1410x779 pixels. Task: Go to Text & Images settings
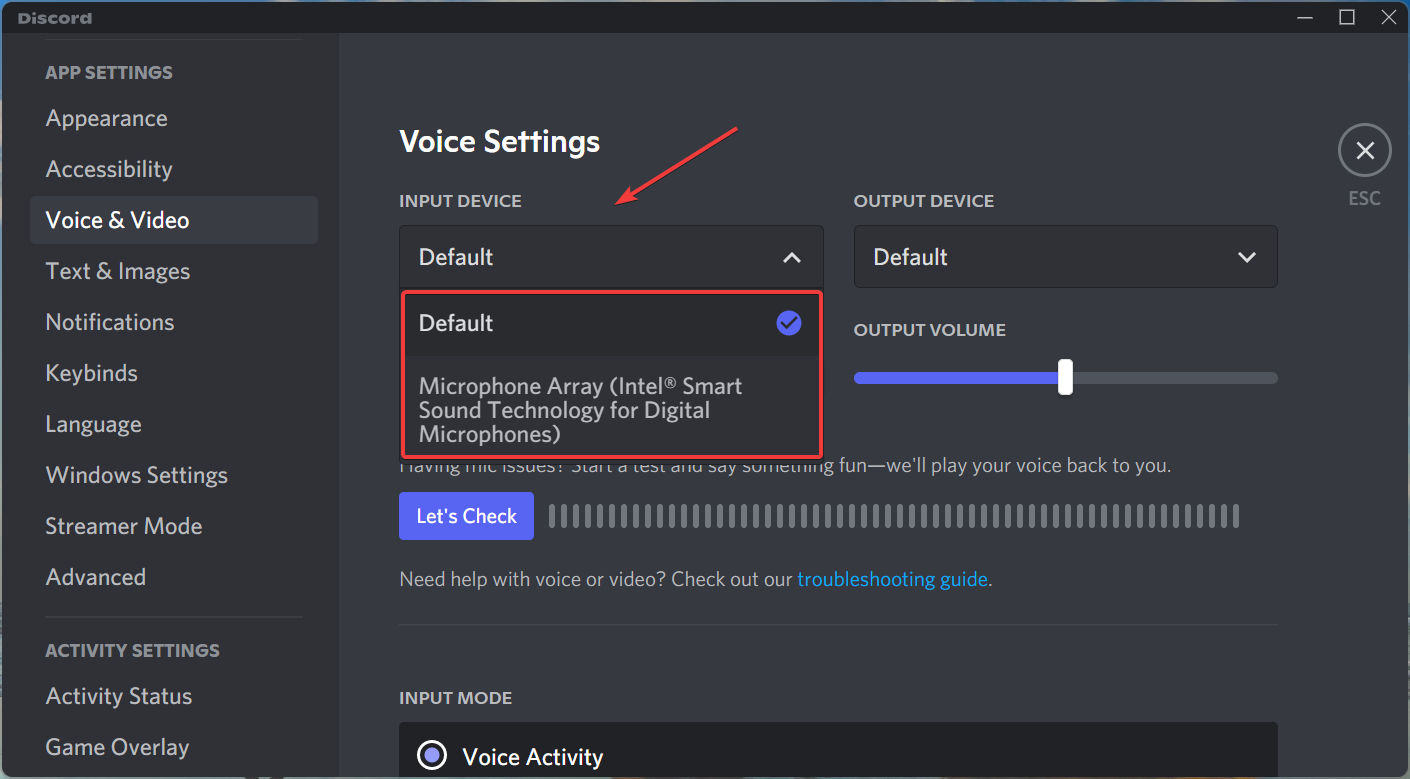pos(117,271)
